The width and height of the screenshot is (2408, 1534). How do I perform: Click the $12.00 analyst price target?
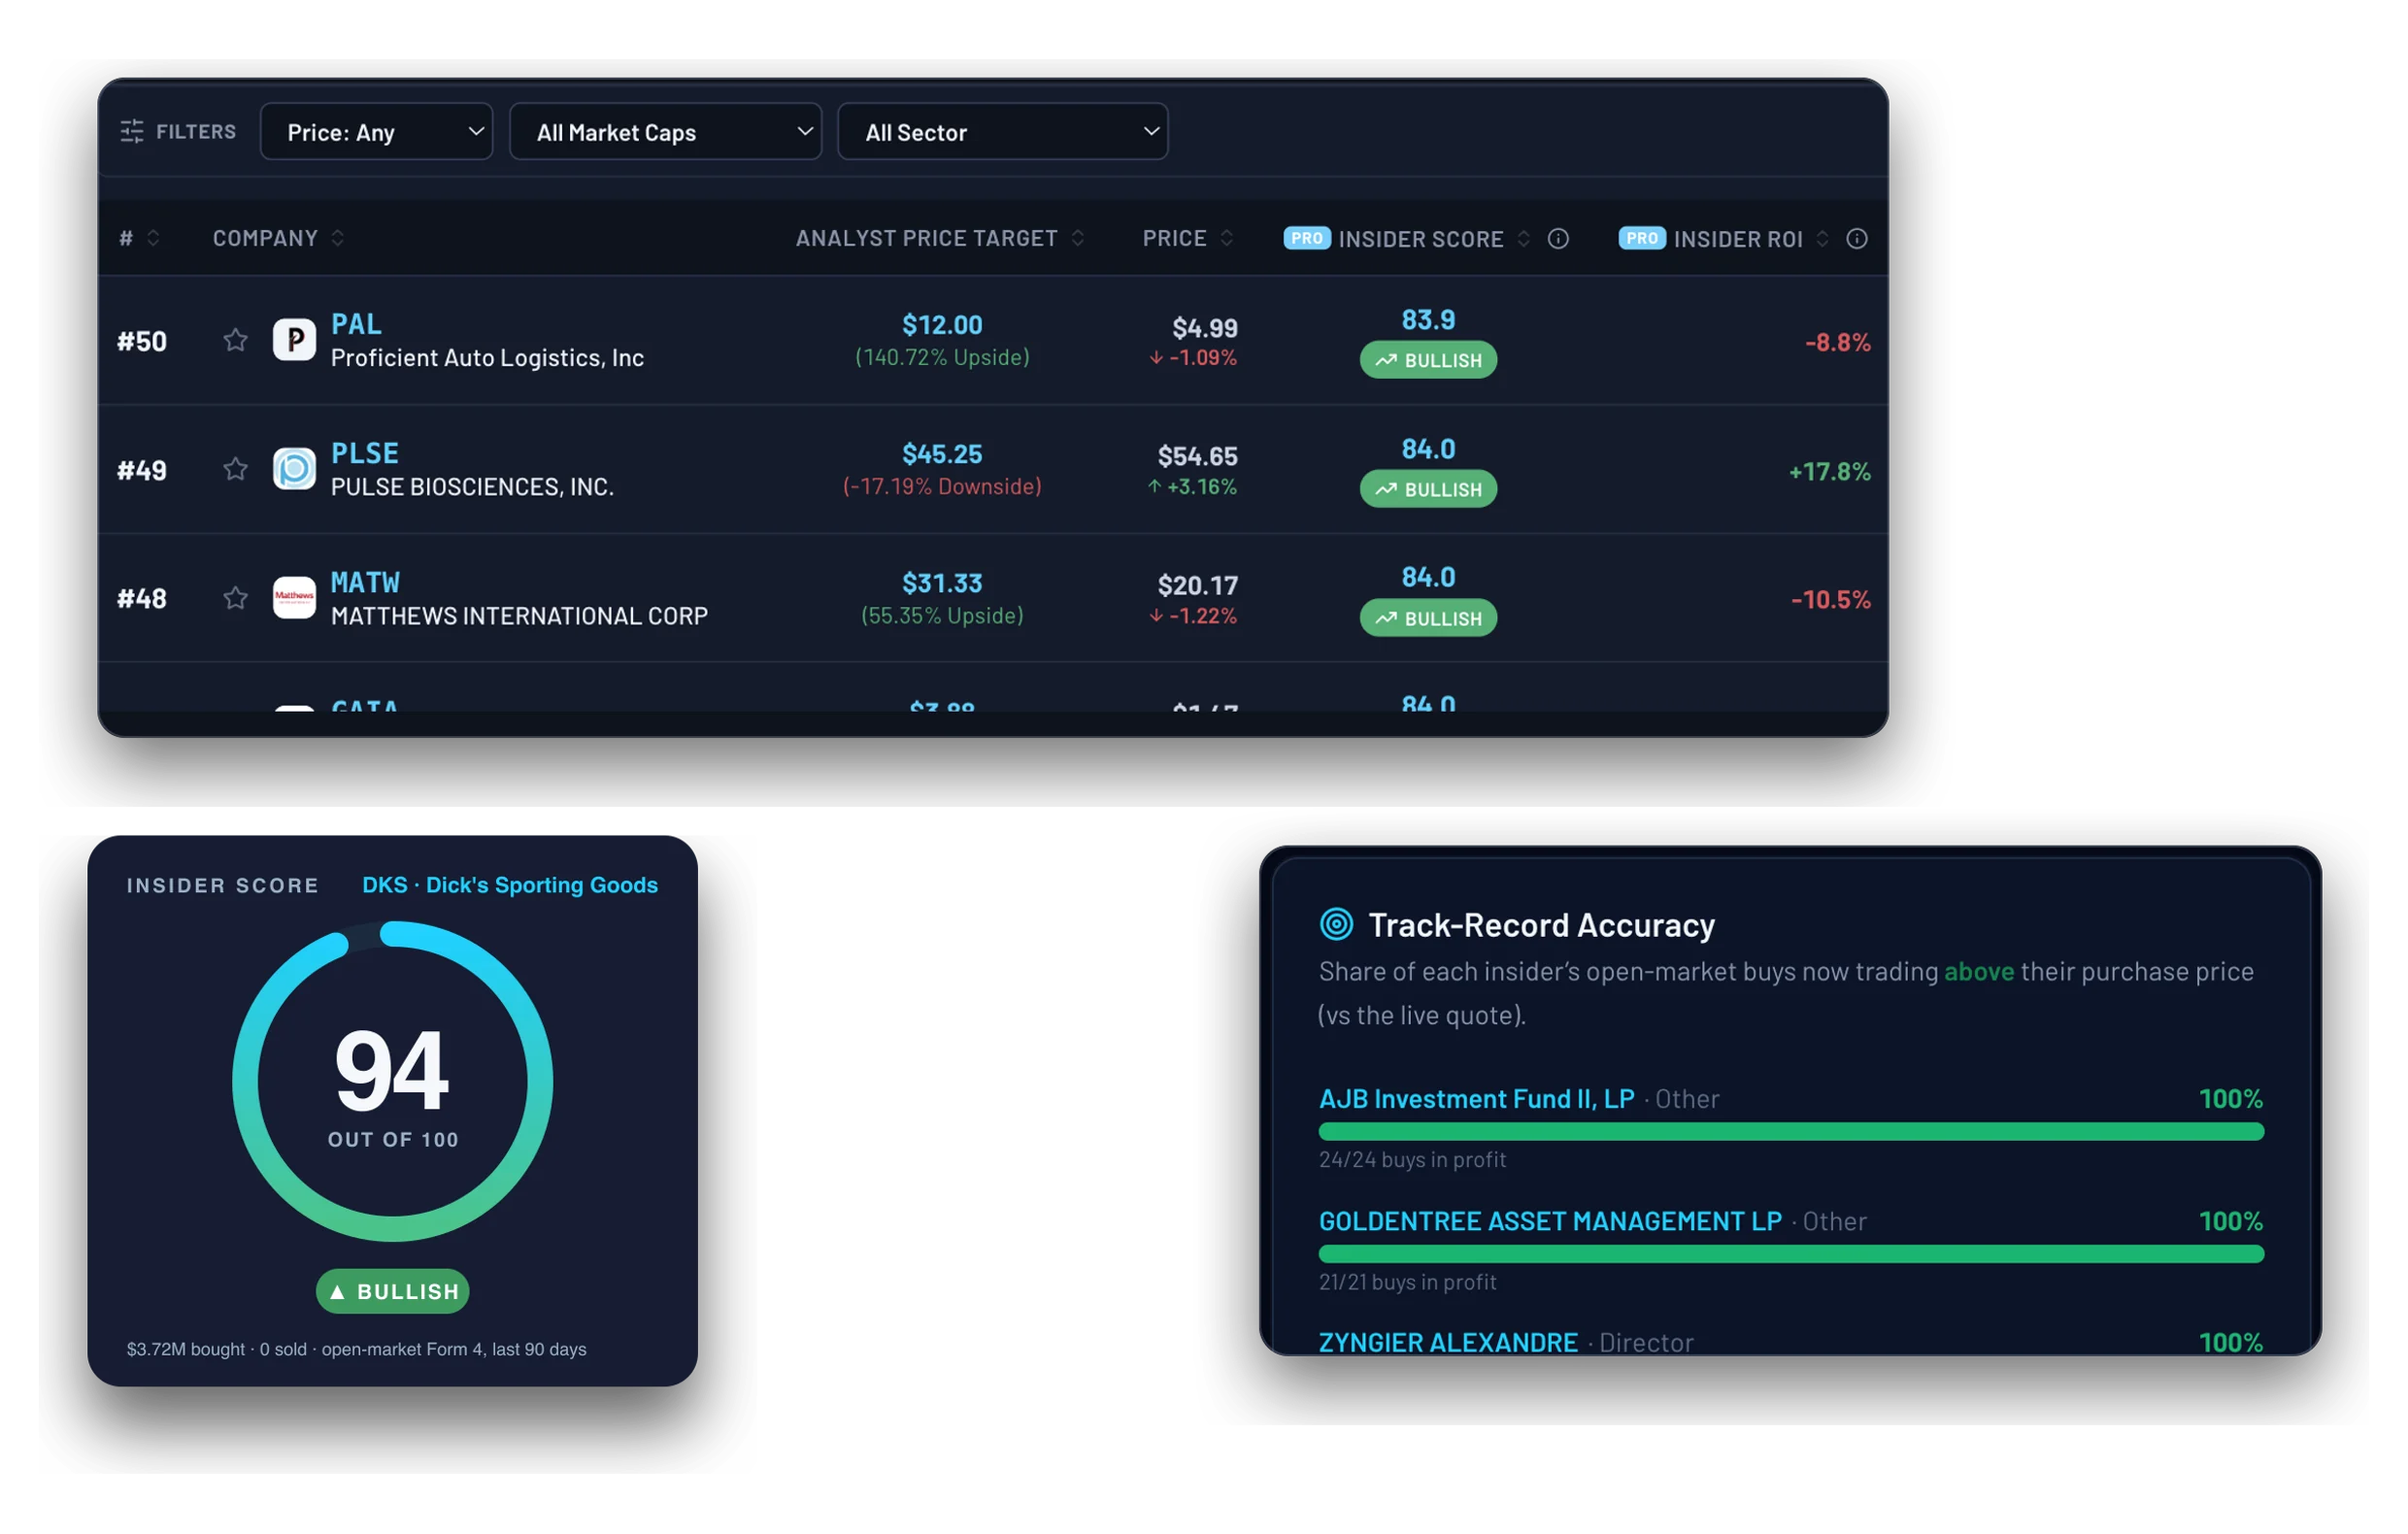[x=942, y=325]
